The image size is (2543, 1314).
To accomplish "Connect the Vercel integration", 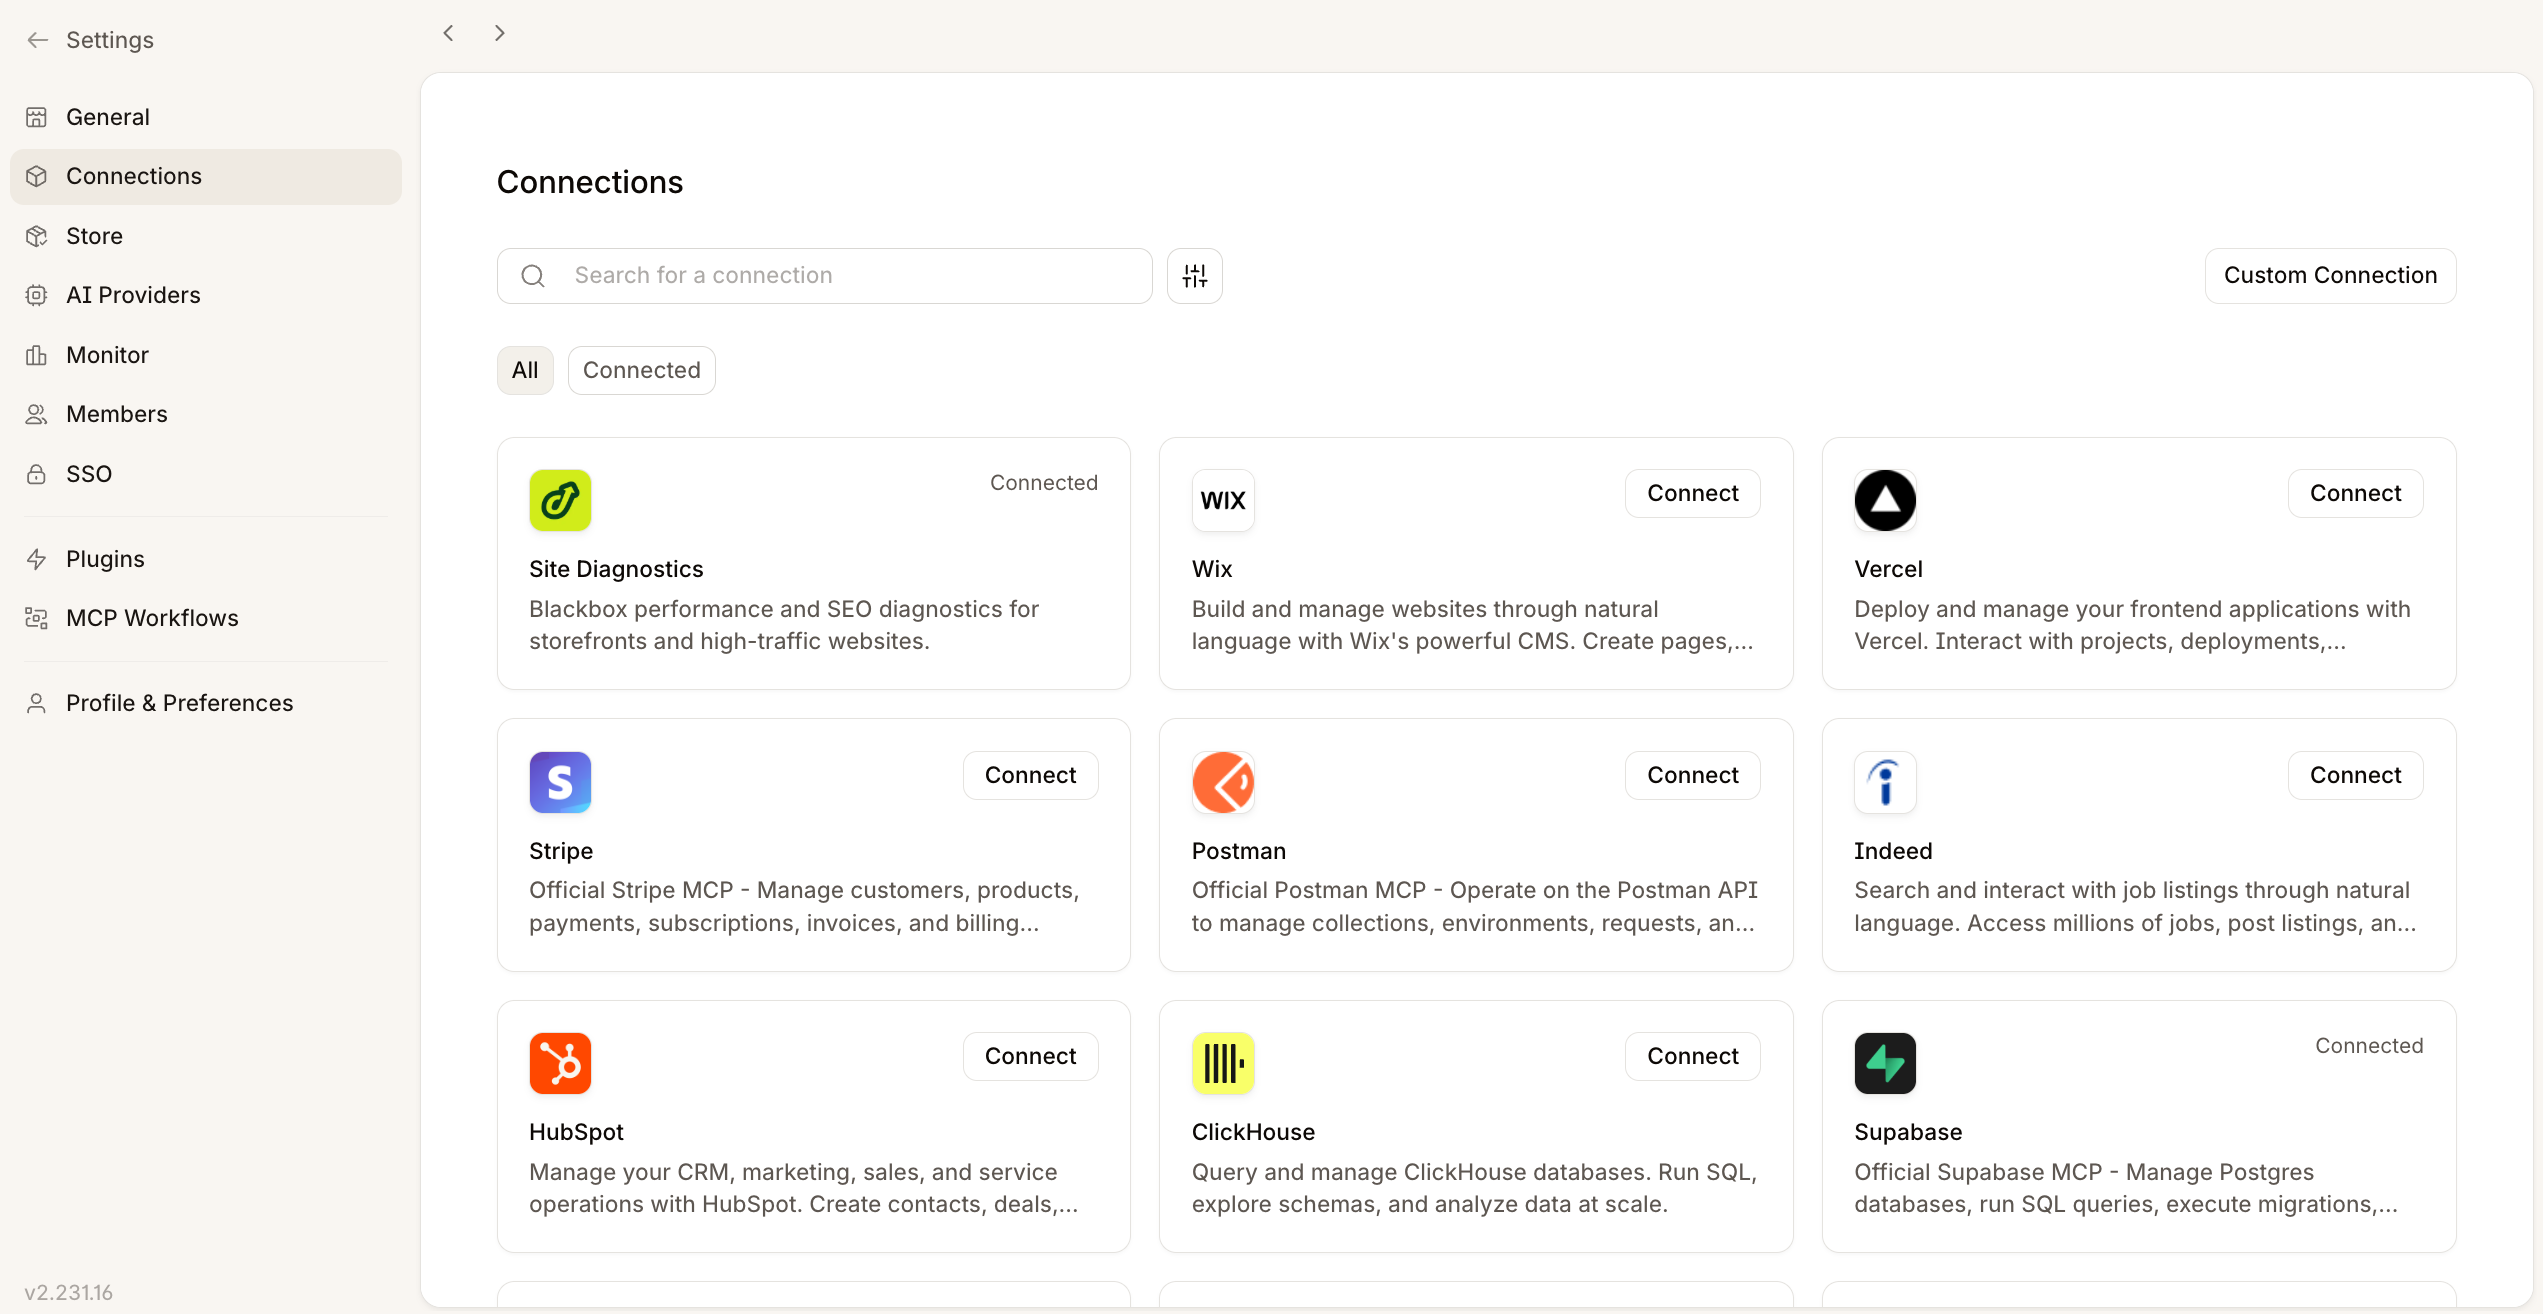I will [x=2355, y=493].
